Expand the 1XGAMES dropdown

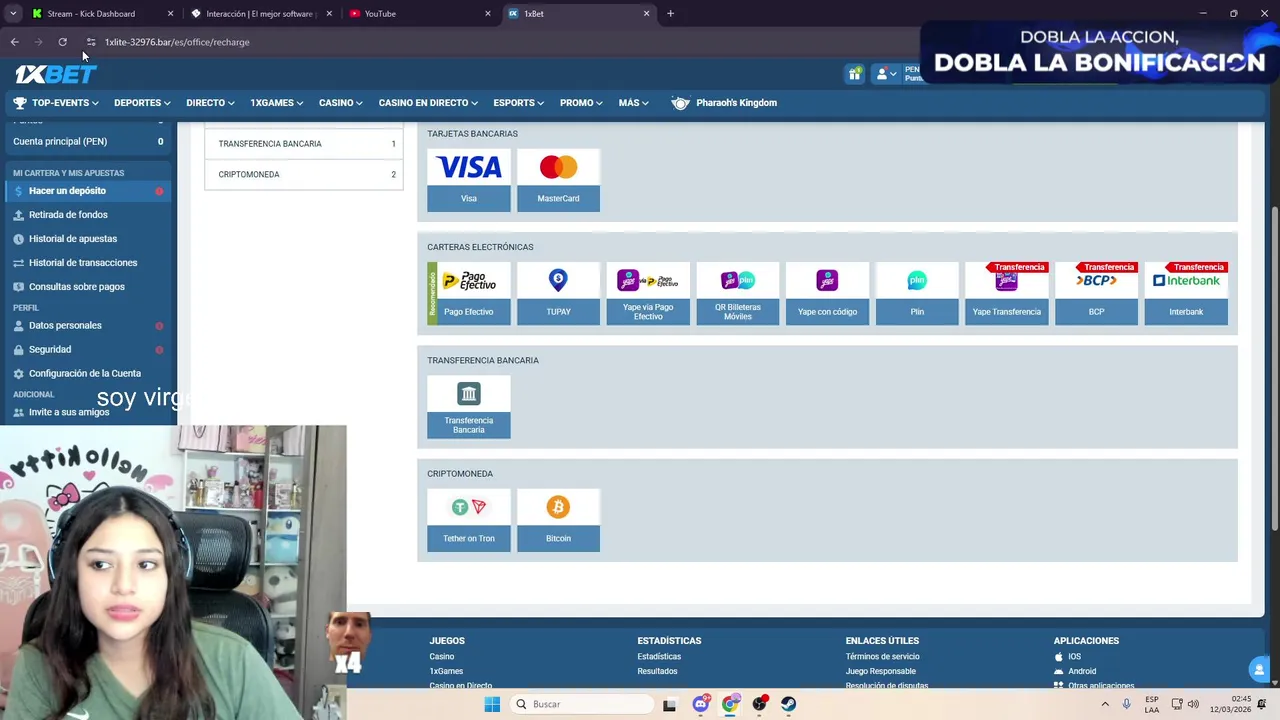click(x=277, y=103)
